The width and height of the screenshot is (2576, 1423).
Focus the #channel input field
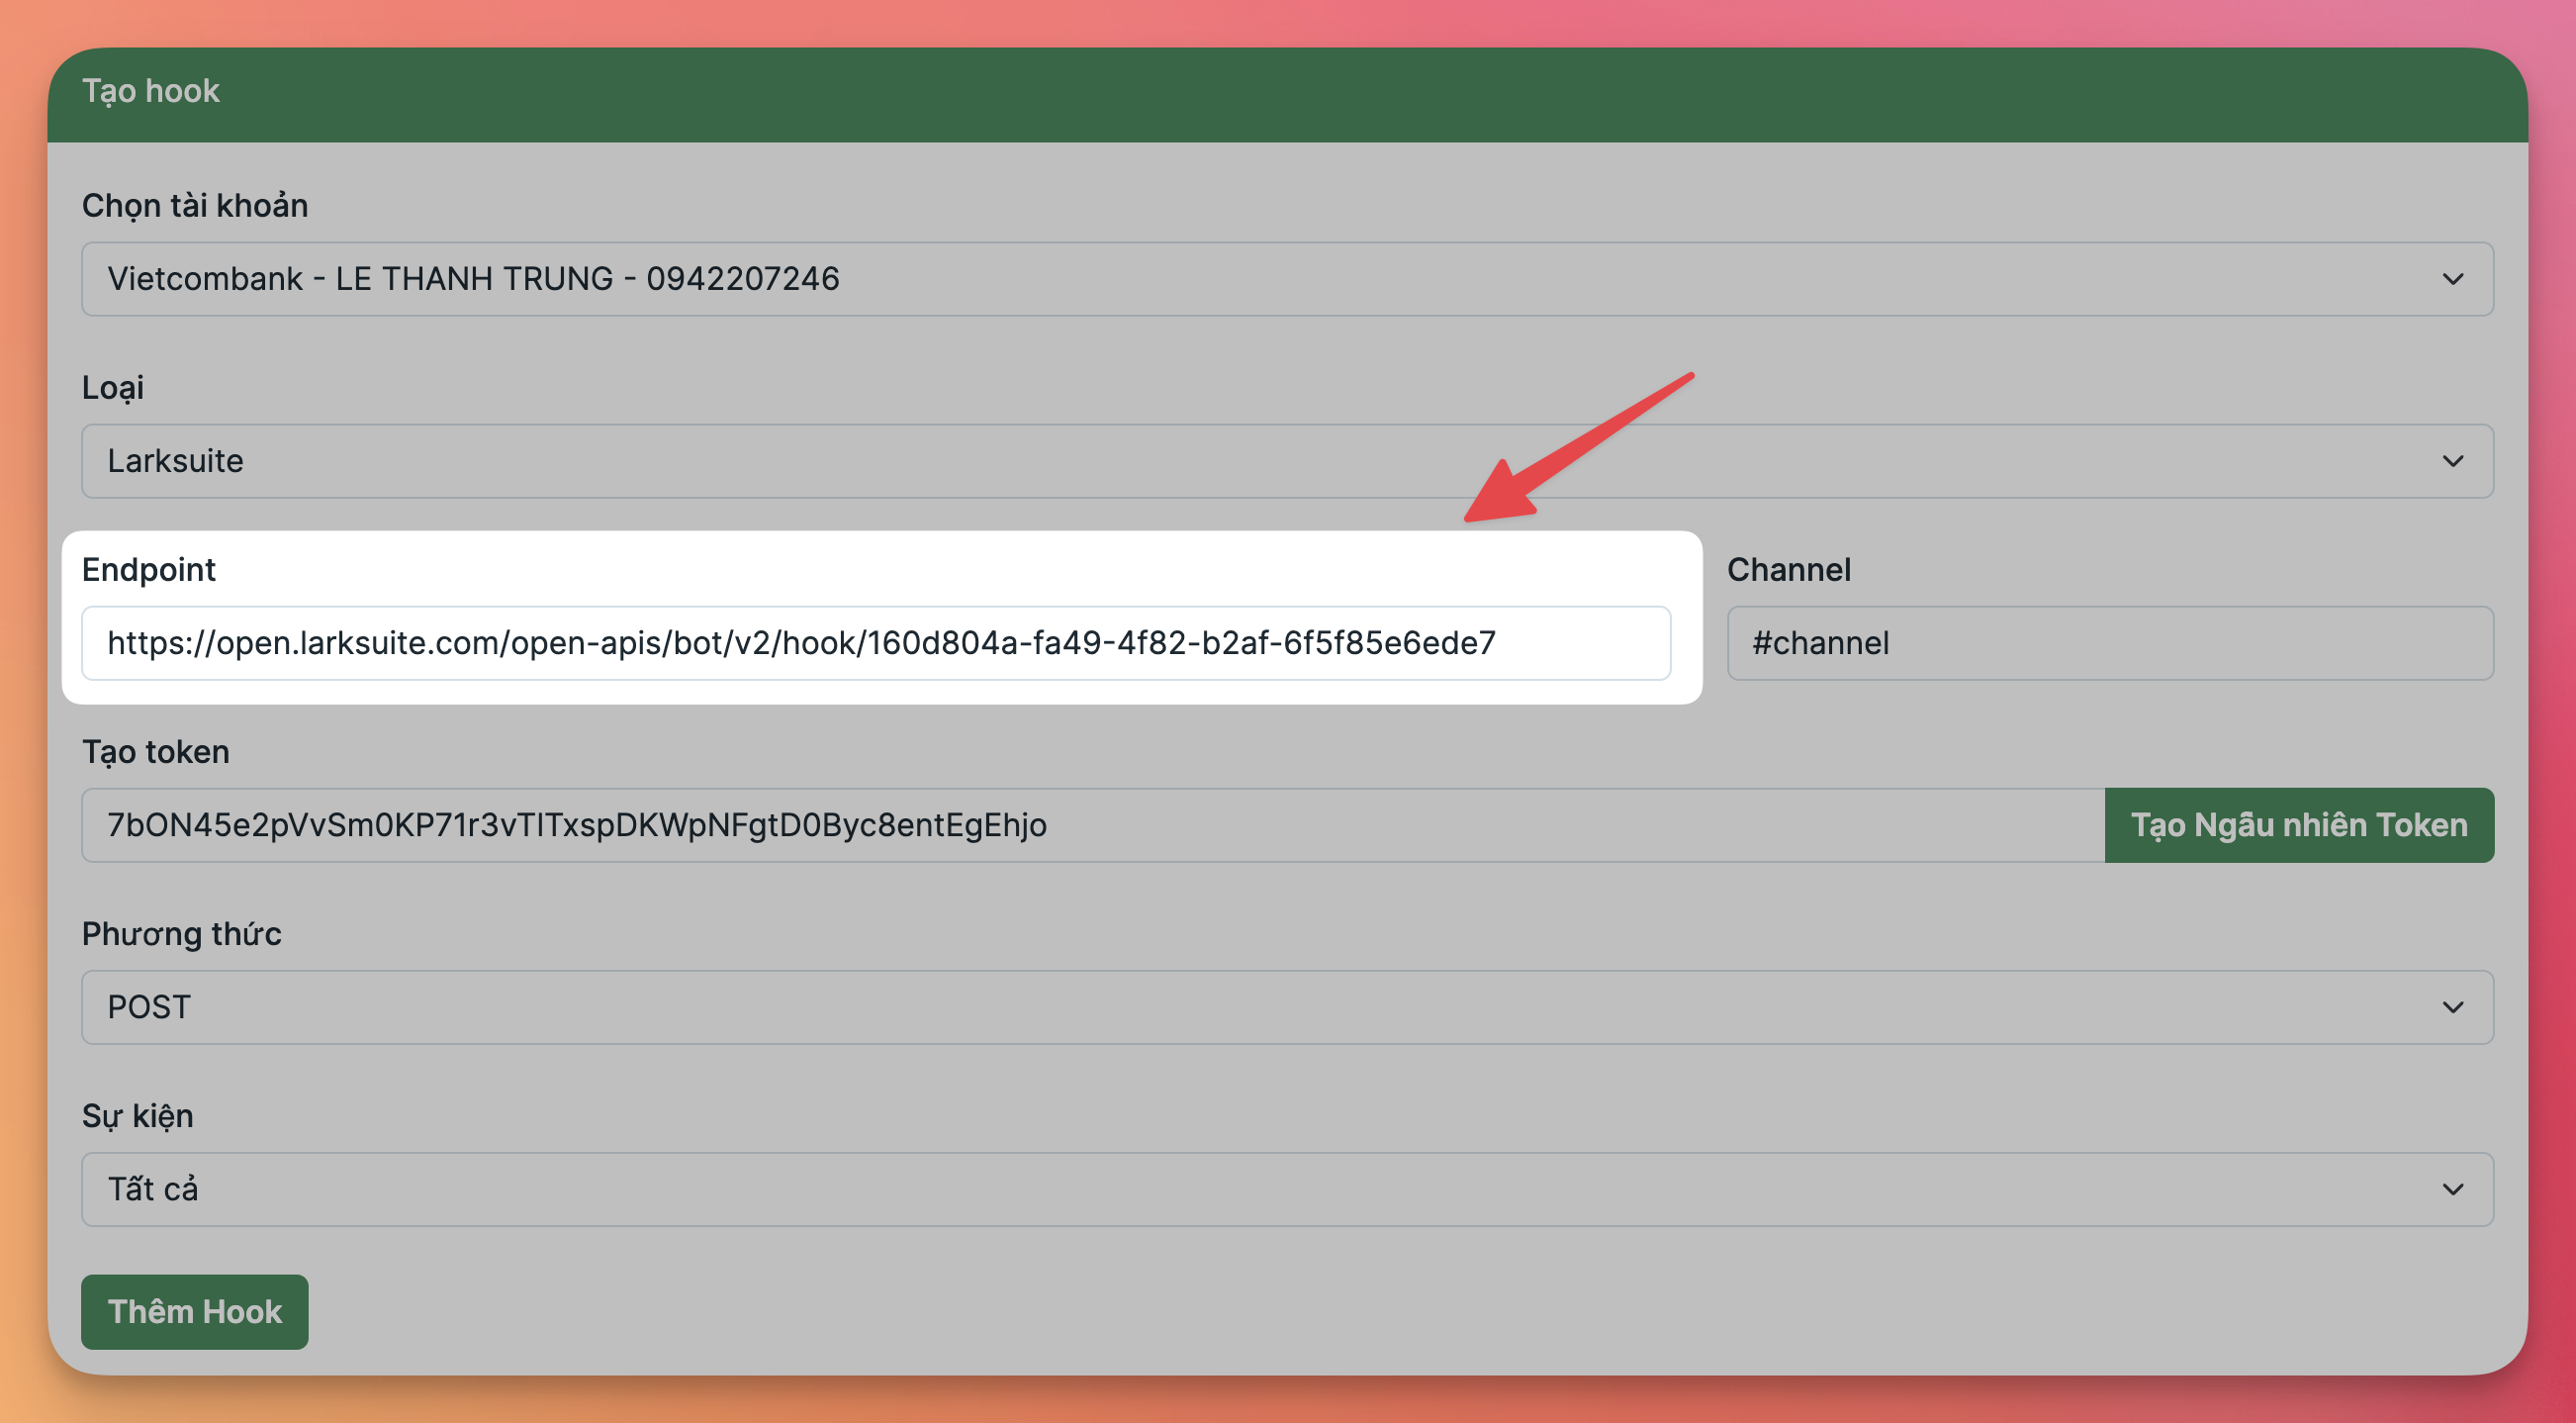tap(2110, 643)
